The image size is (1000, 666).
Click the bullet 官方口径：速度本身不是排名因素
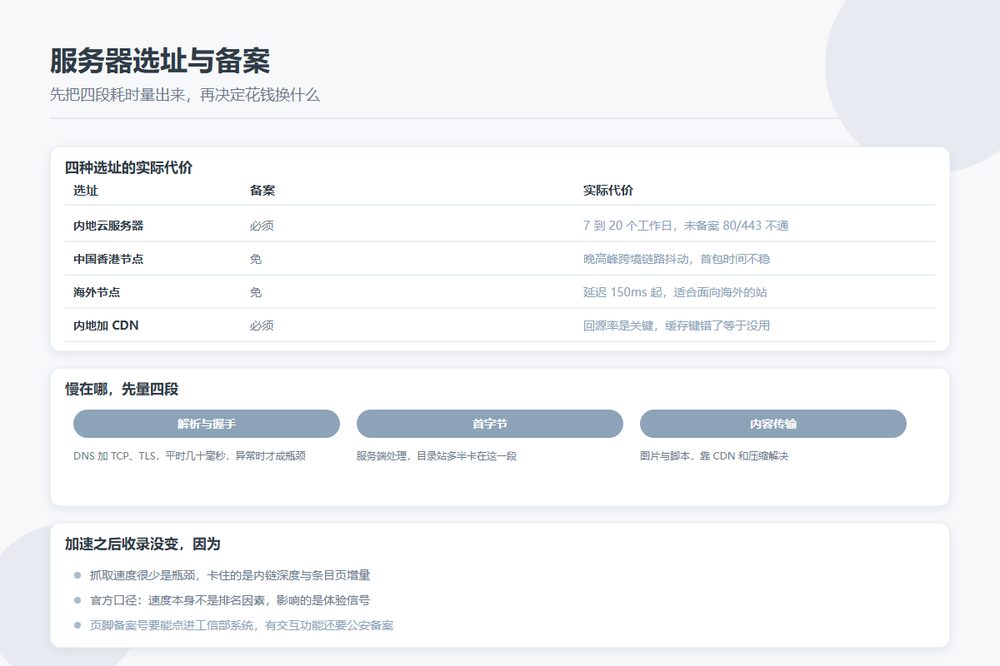click(230, 600)
